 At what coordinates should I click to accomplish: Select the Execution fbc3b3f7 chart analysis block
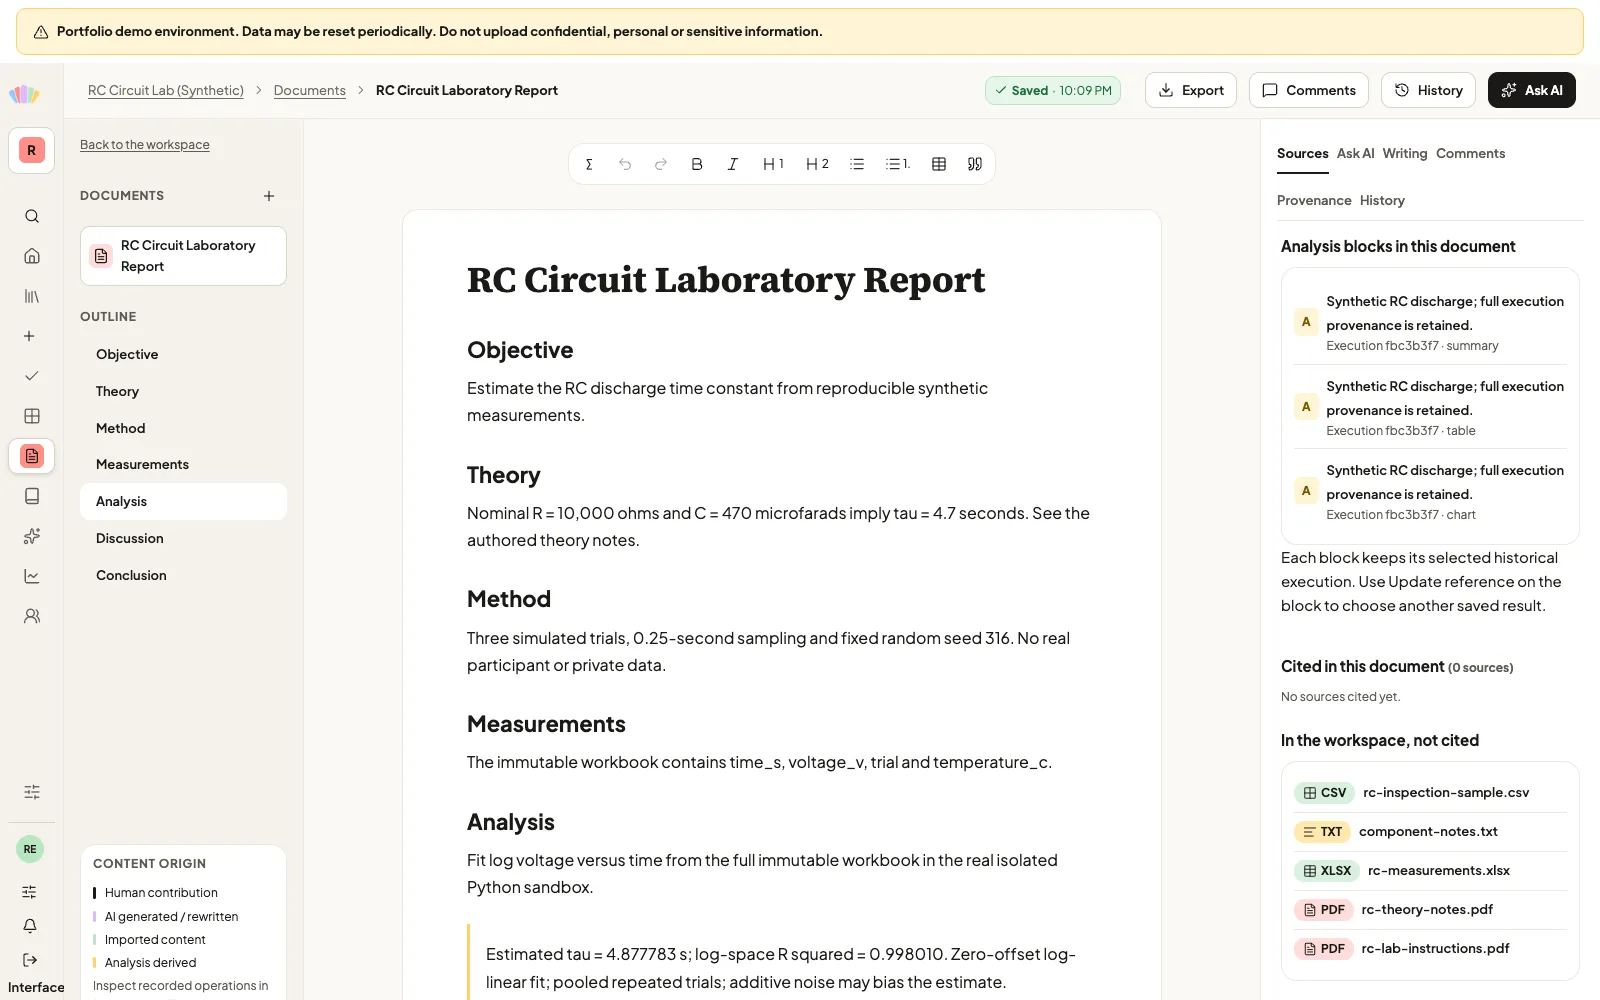[1430, 491]
